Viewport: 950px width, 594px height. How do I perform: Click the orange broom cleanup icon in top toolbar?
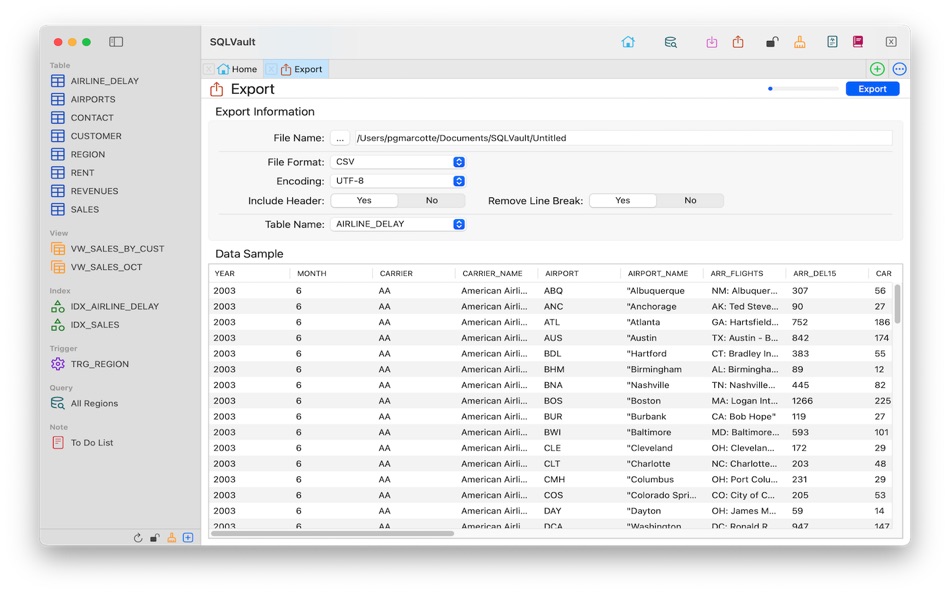point(800,42)
